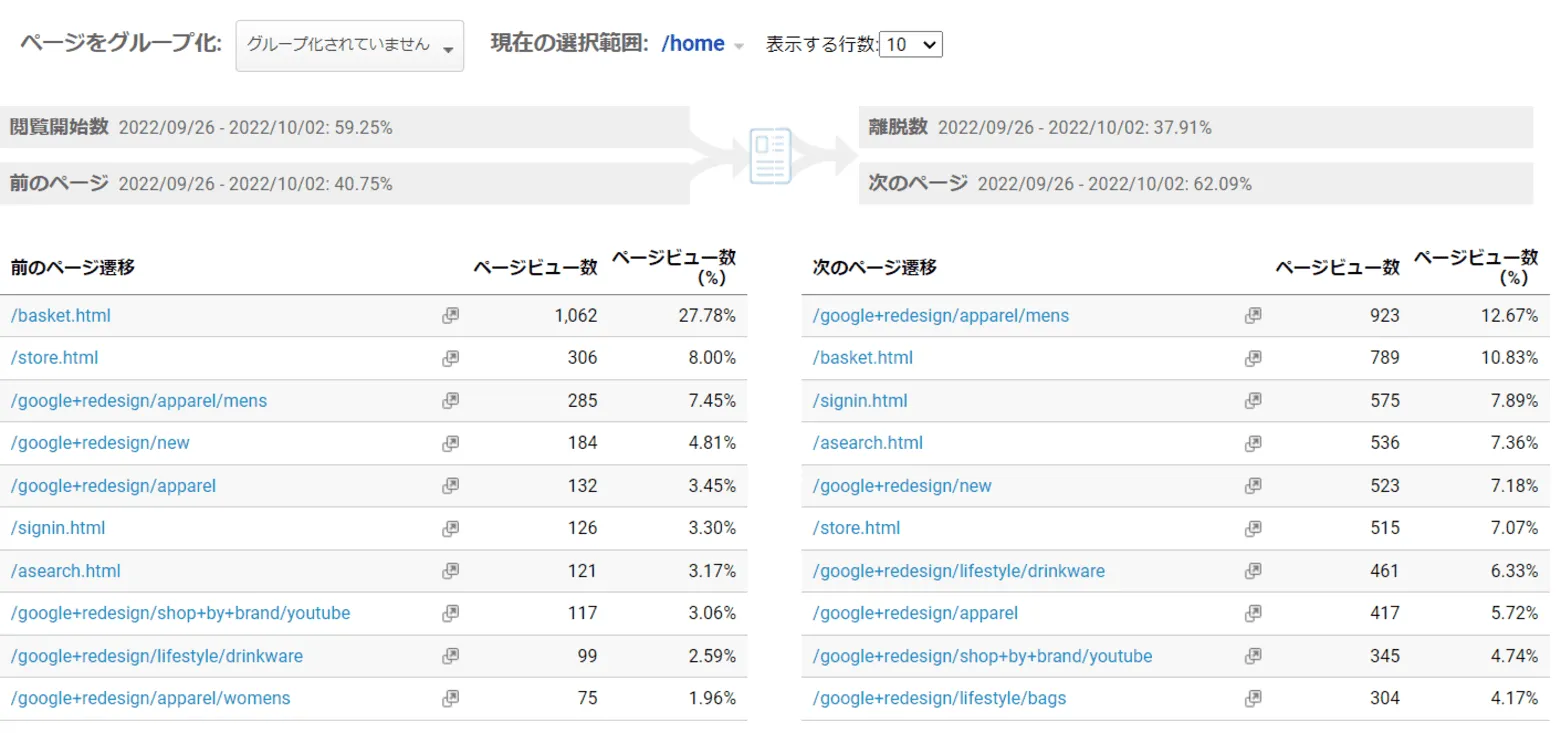Open popup icon for next /google+redesign/lifestyle/drinkware
1561x733 pixels.
click(x=1253, y=571)
